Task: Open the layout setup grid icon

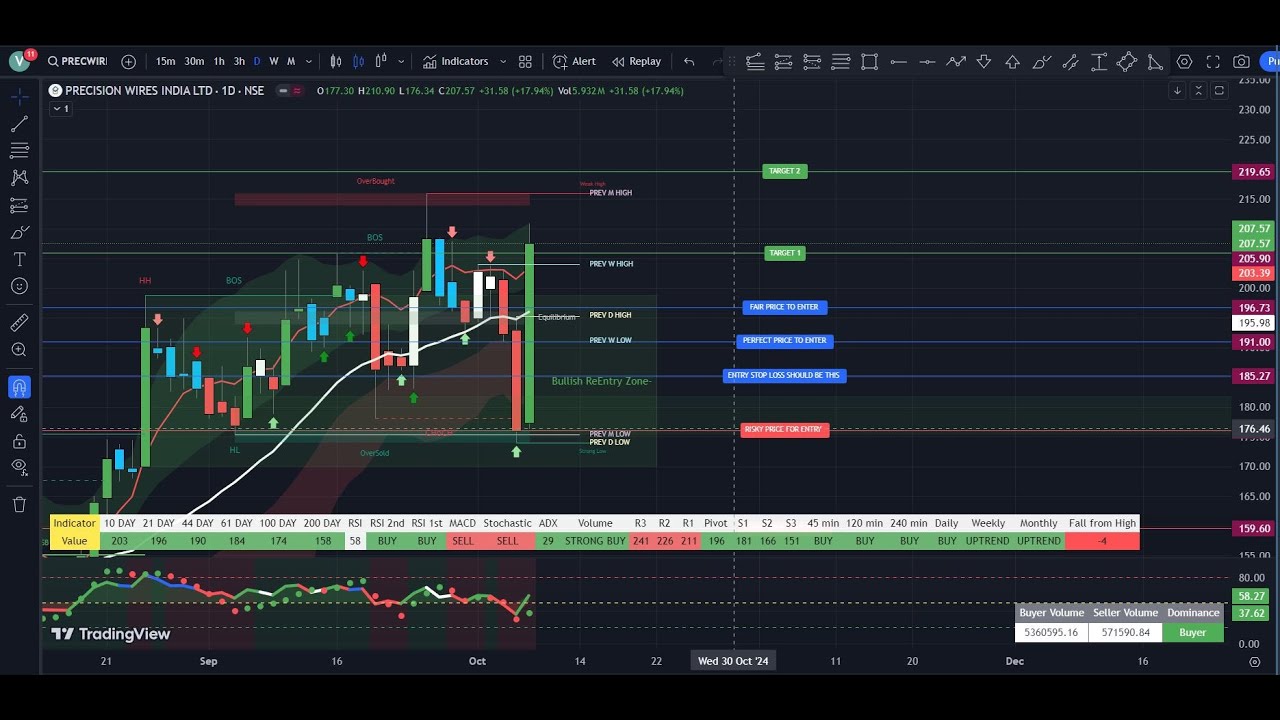Action: (525, 61)
